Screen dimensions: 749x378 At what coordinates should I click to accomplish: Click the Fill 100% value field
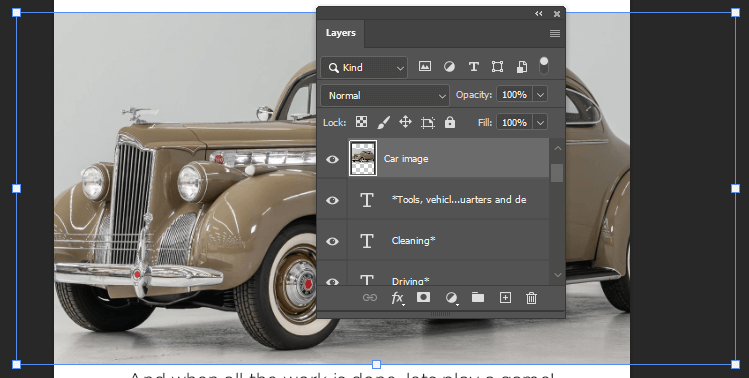[x=514, y=123]
